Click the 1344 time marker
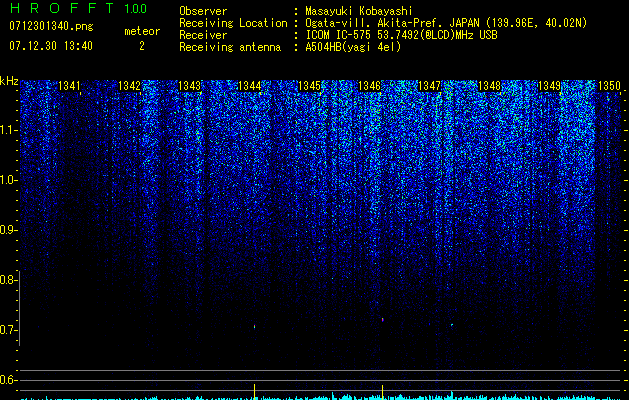The image size is (629, 400). pos(250,86)
